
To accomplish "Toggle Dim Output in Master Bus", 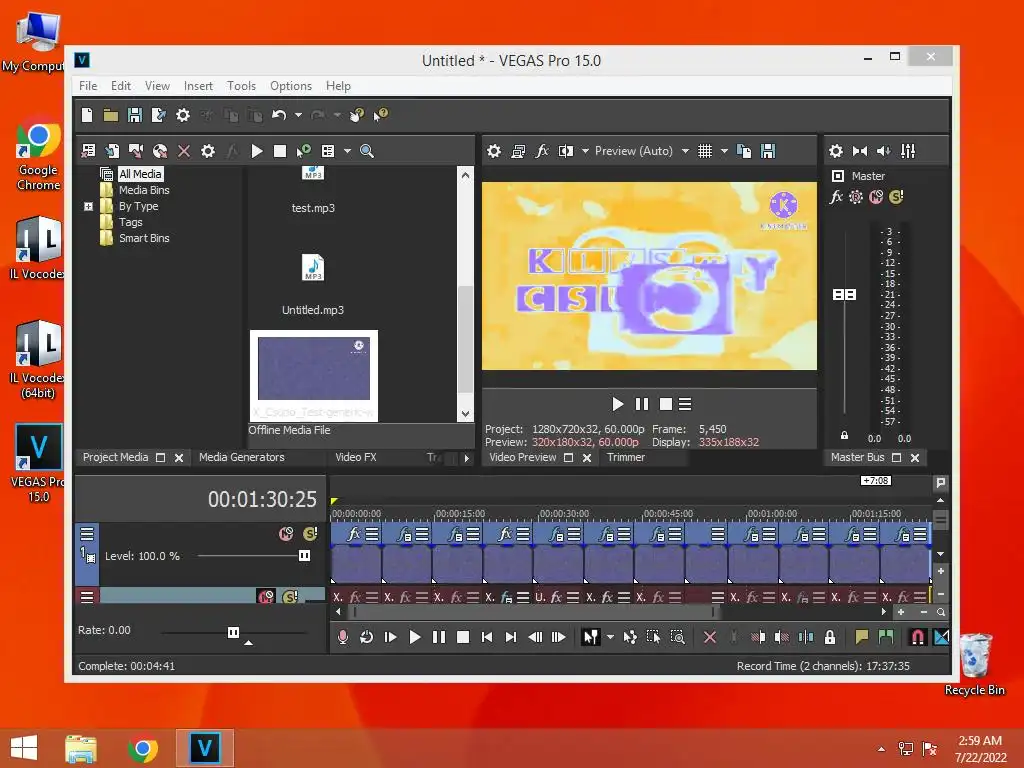I will tap(884, 152).
